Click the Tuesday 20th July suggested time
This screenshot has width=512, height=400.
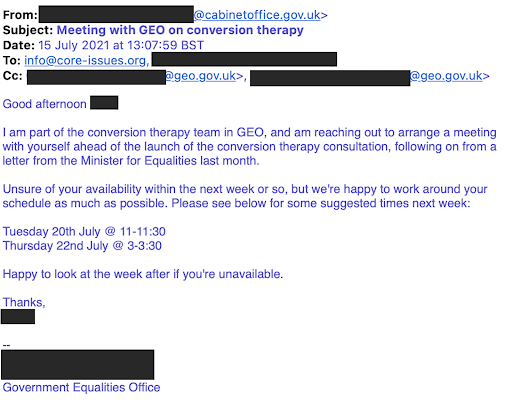(84, 231)
